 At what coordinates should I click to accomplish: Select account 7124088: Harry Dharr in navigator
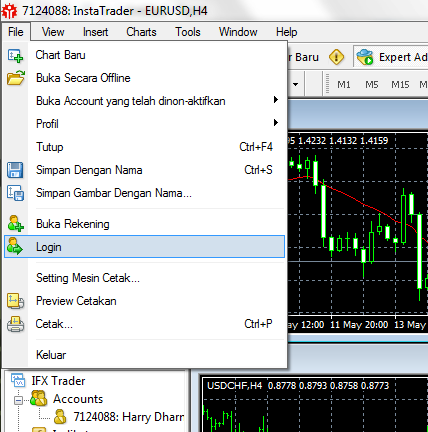click(x=129, y=417)
